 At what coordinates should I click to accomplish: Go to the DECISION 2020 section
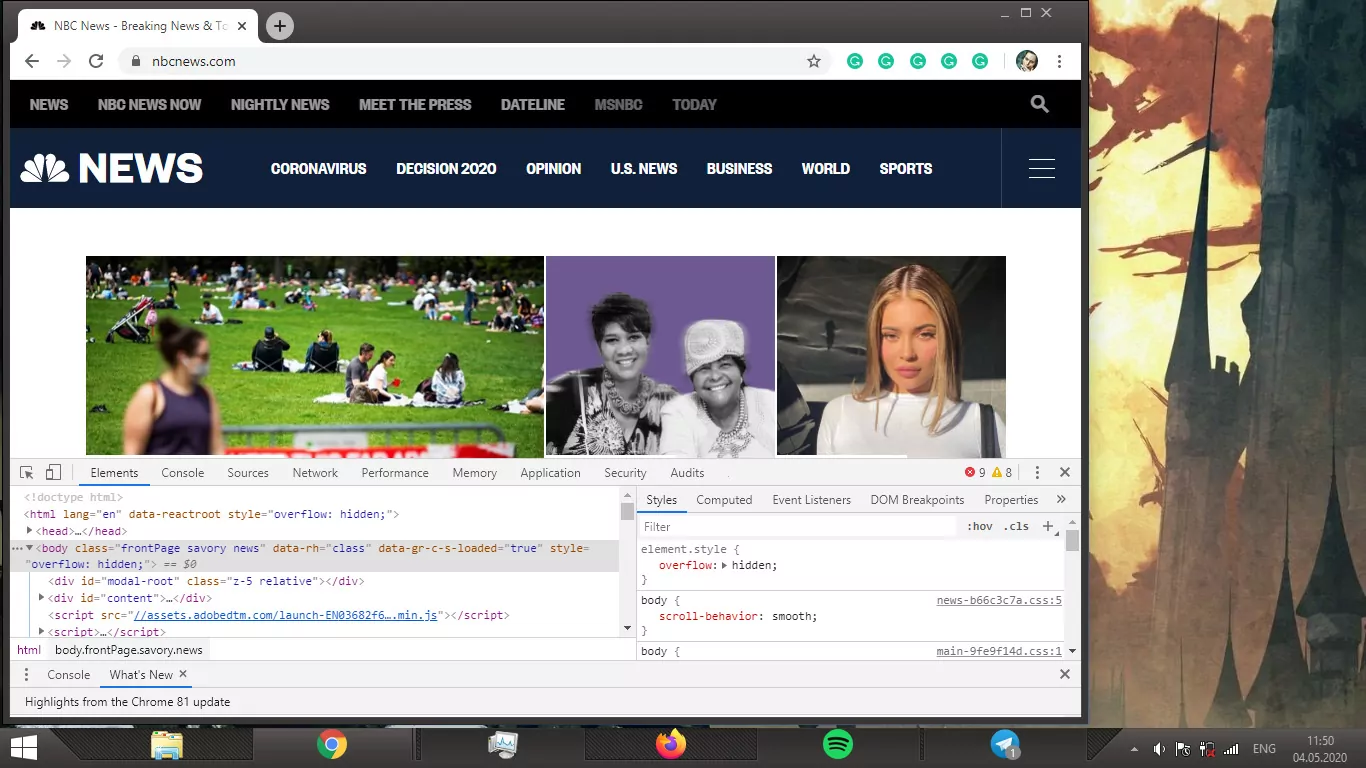[446, 168]
